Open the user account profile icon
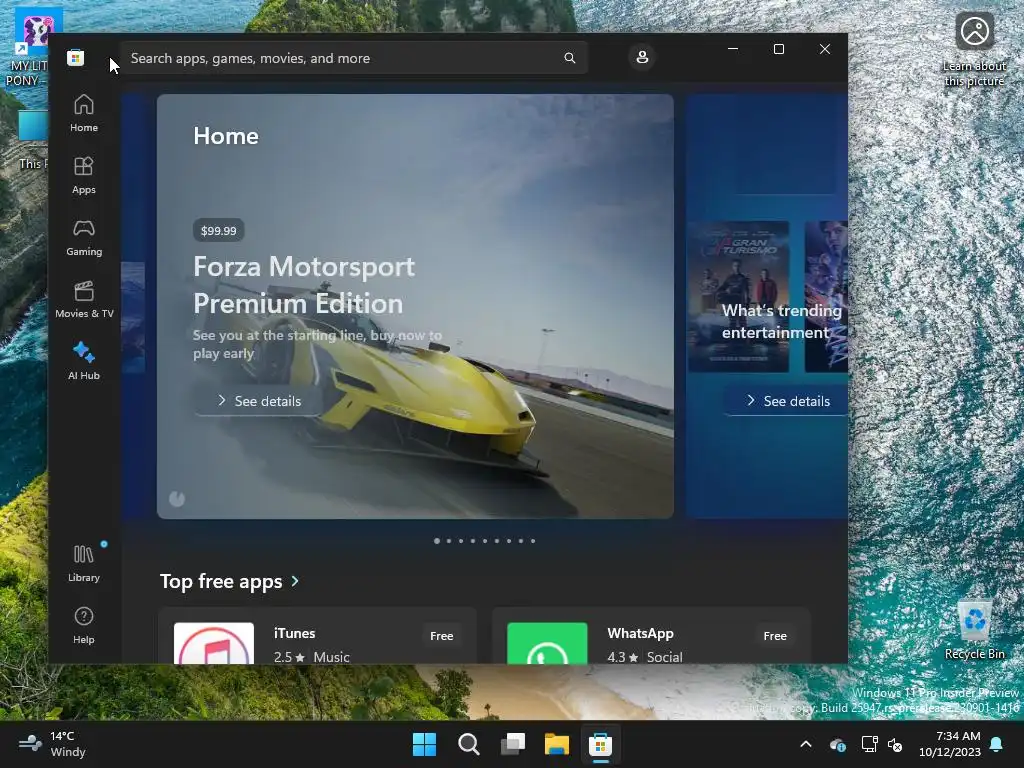Viewport: 1024px width, 768px height. coord(642,57)
